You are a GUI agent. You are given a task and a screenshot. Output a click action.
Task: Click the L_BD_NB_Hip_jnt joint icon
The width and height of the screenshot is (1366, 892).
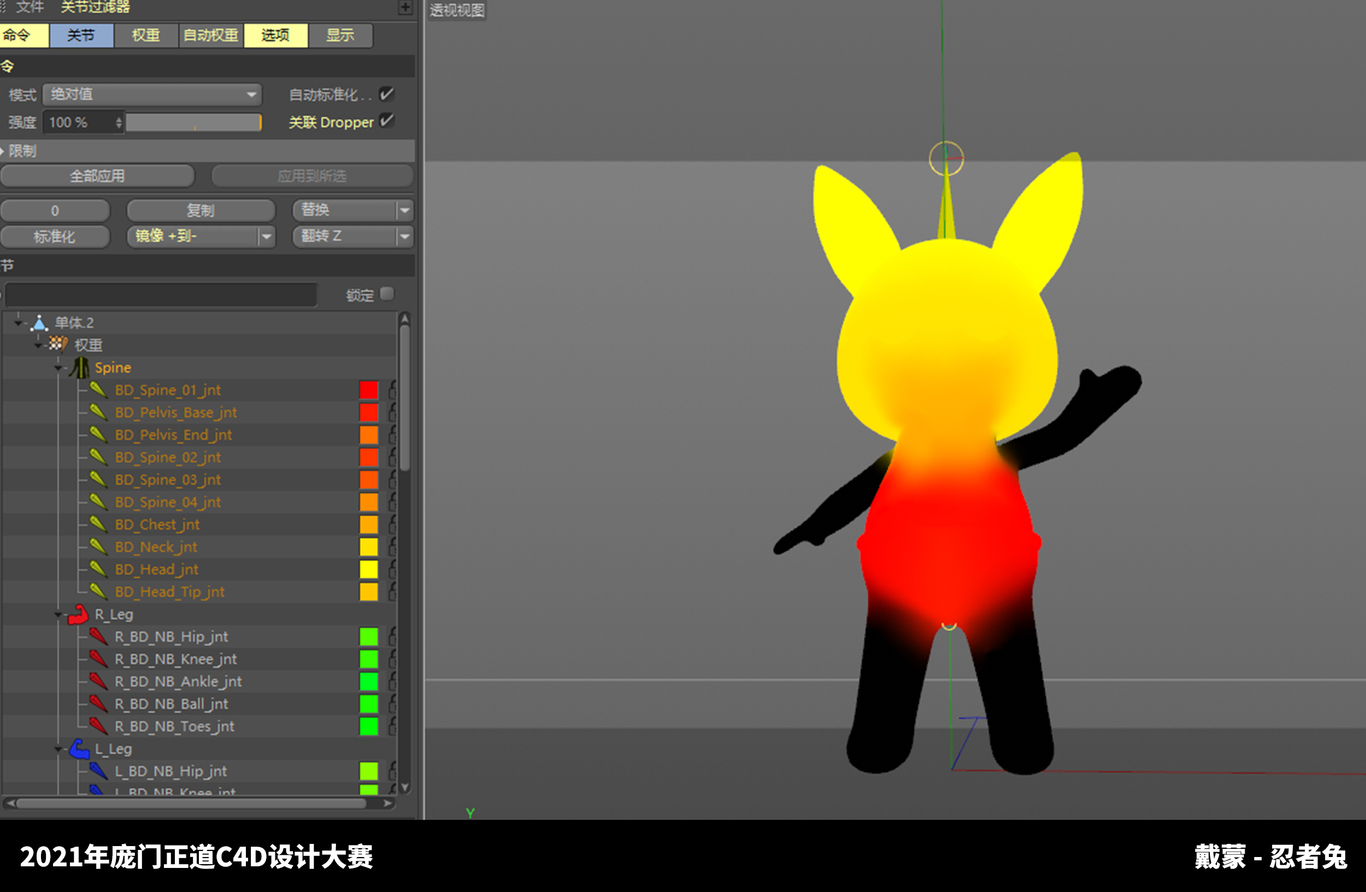98,771
